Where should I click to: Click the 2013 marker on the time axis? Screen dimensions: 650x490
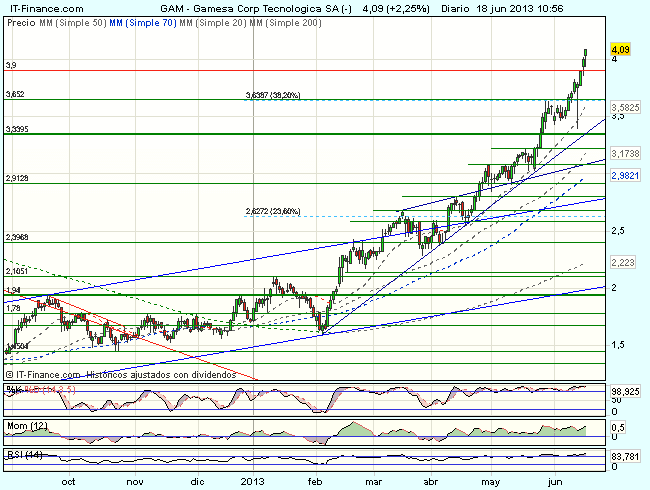[x=254, y=480]
